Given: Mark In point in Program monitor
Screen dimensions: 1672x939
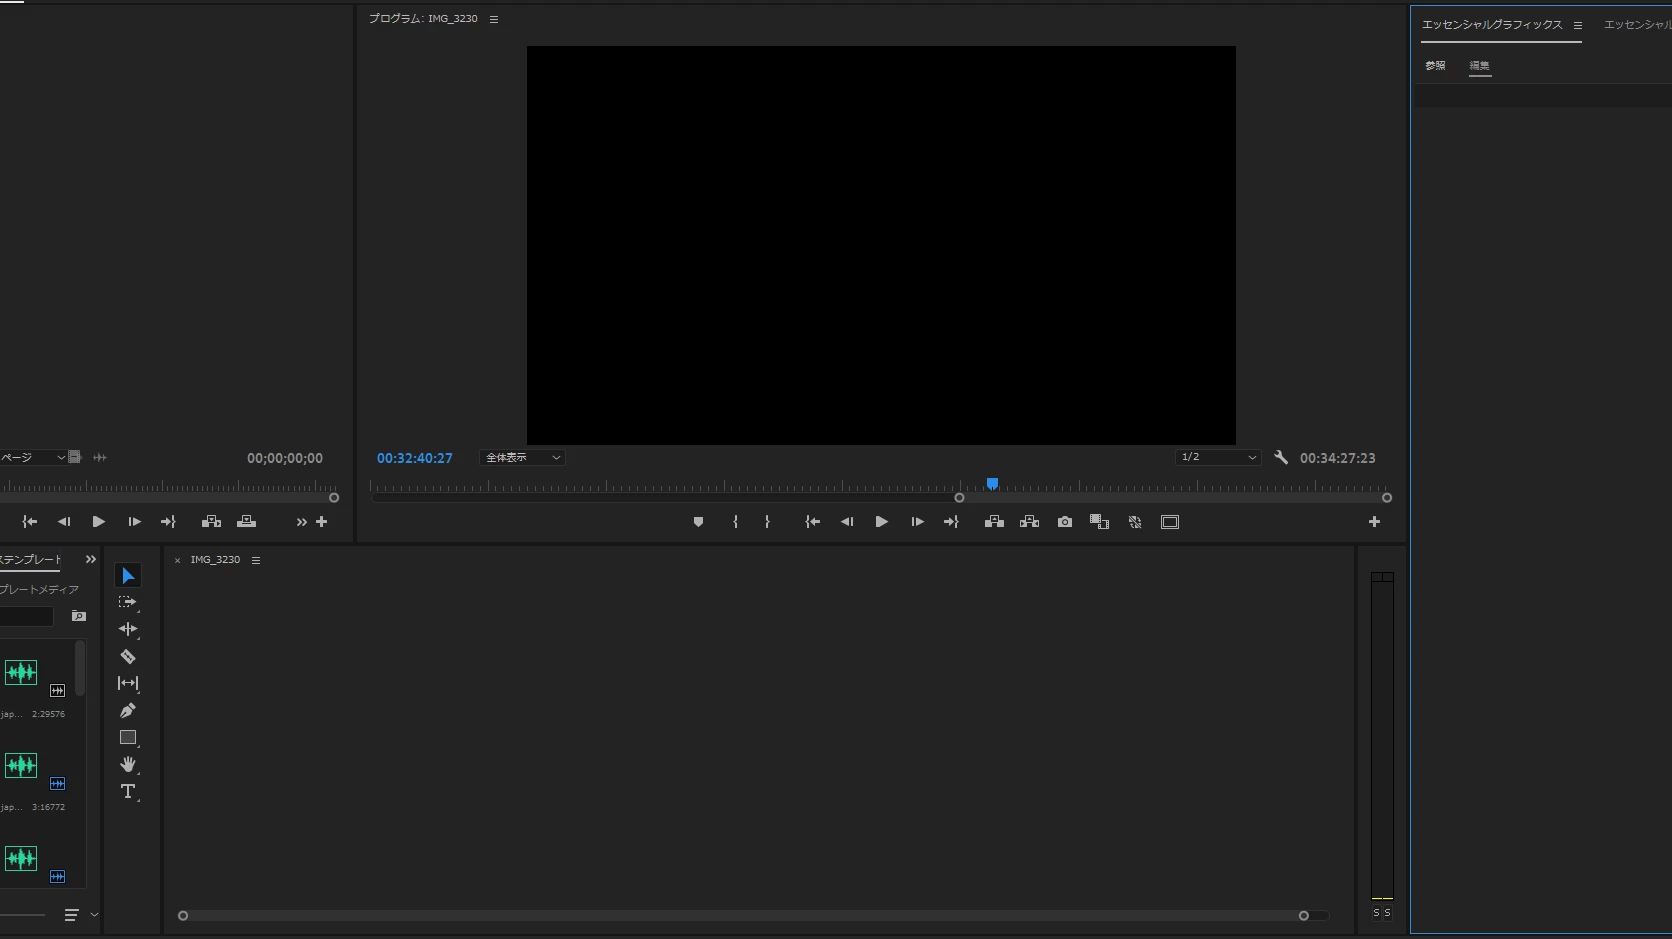Looking at the screenshot, I should 735,522.
